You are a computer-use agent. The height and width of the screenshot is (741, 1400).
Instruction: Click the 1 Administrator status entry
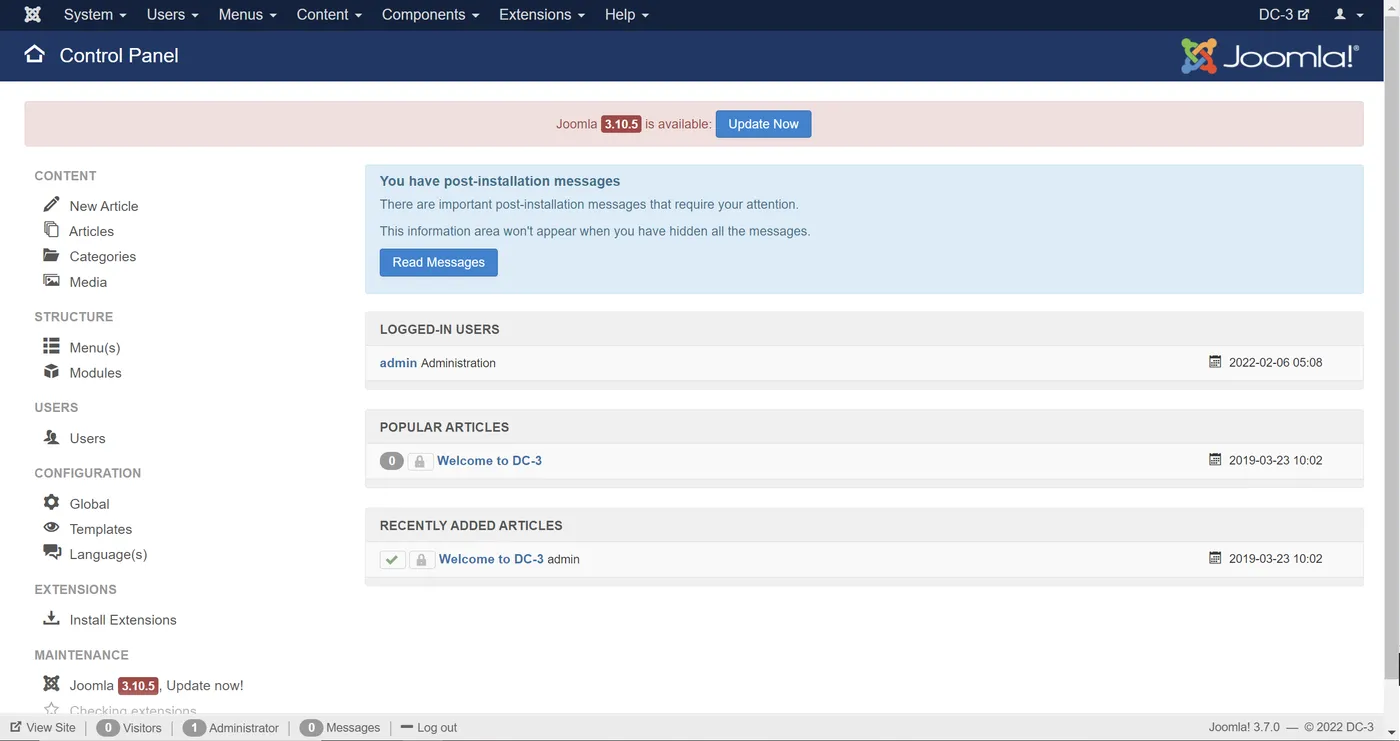click(231, 727)
